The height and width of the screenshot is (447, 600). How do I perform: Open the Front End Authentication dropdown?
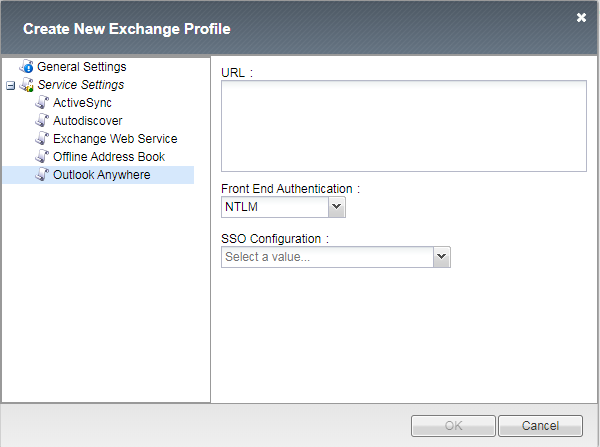click(x=336, y=207)
